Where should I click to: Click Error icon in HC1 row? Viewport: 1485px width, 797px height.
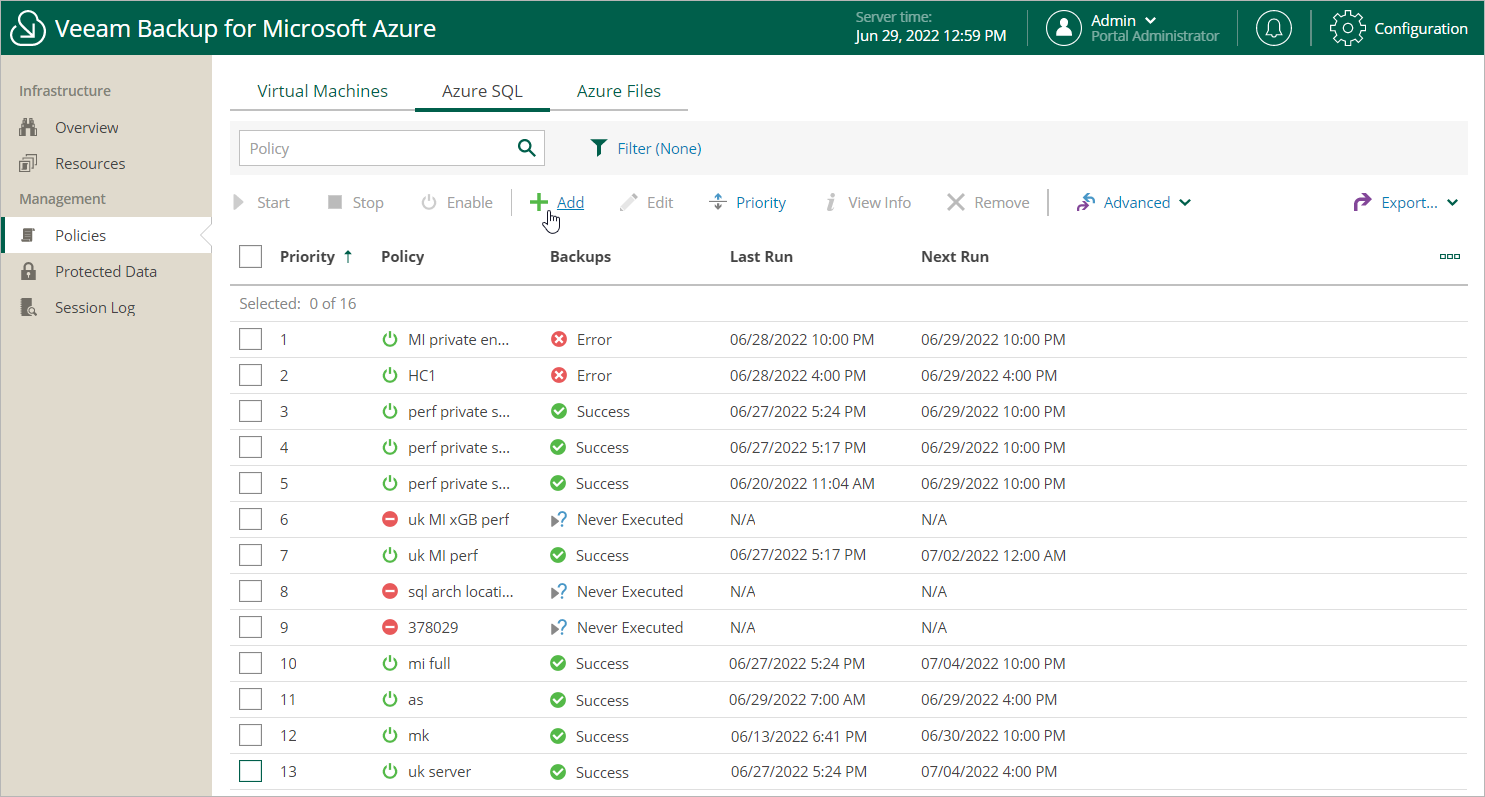point(559,375)
